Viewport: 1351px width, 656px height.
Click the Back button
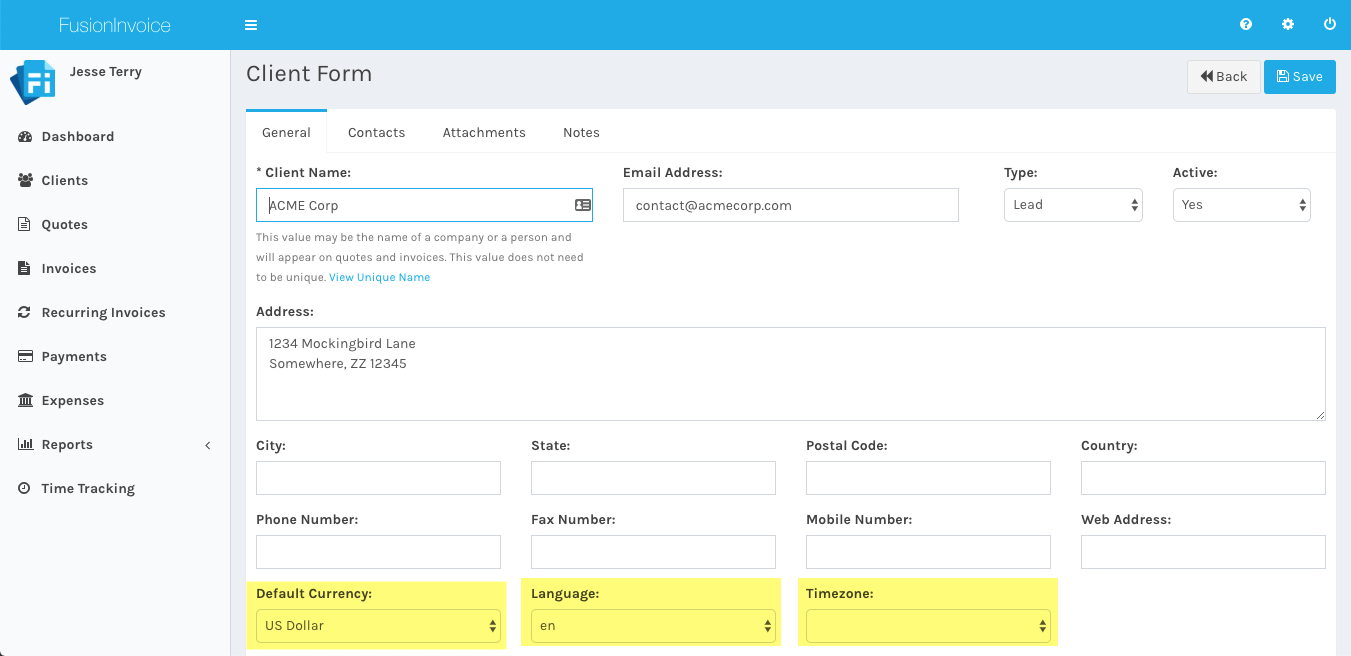(x=1223, y=77)
